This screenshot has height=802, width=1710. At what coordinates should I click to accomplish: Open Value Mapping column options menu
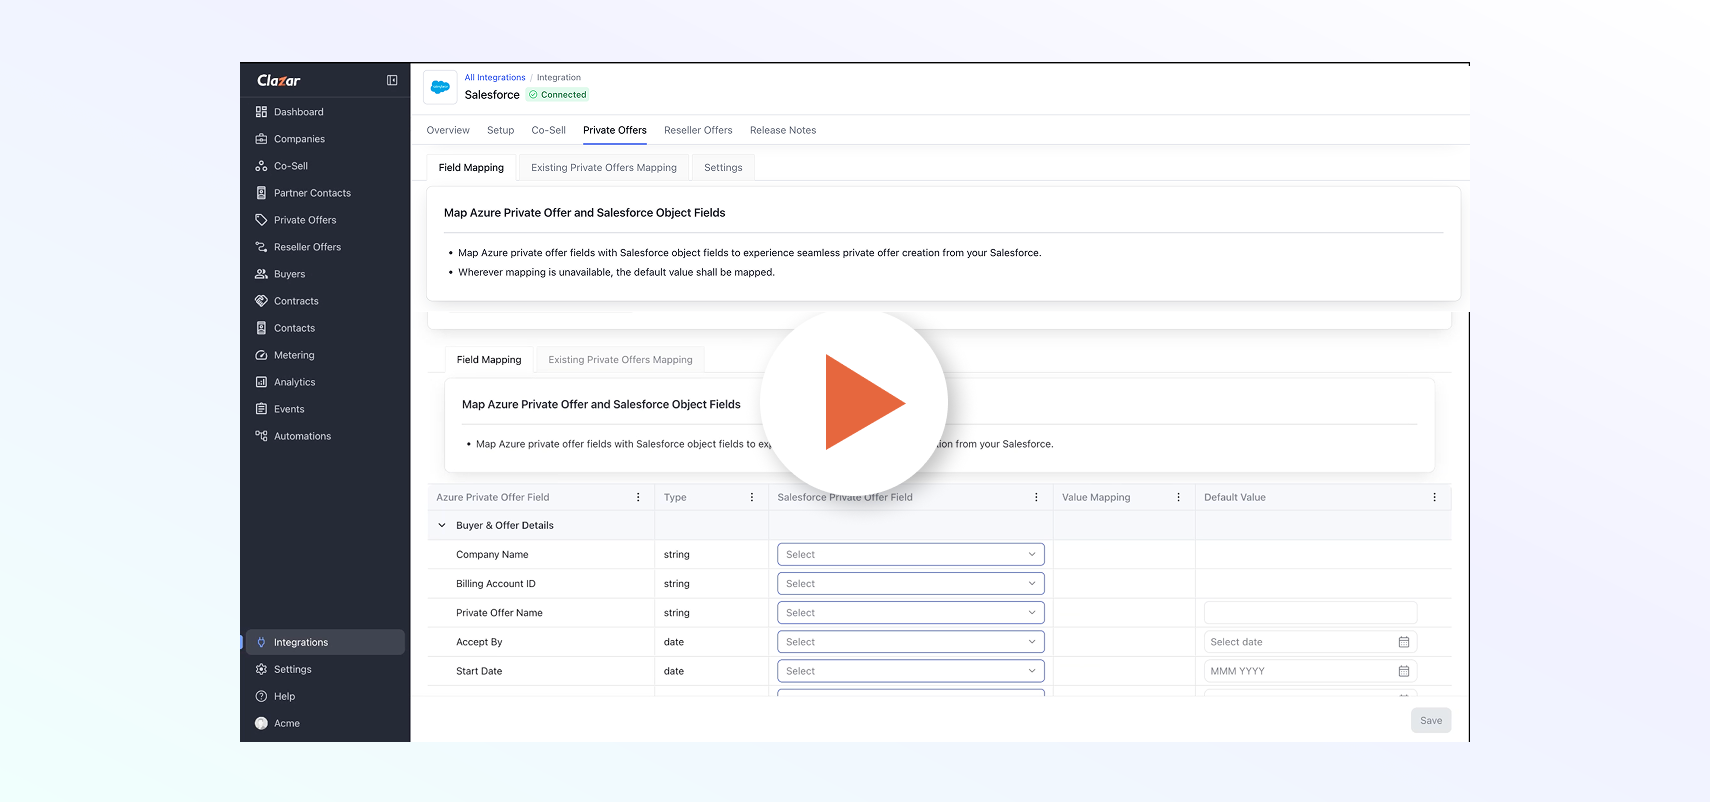coord(1178,497)
